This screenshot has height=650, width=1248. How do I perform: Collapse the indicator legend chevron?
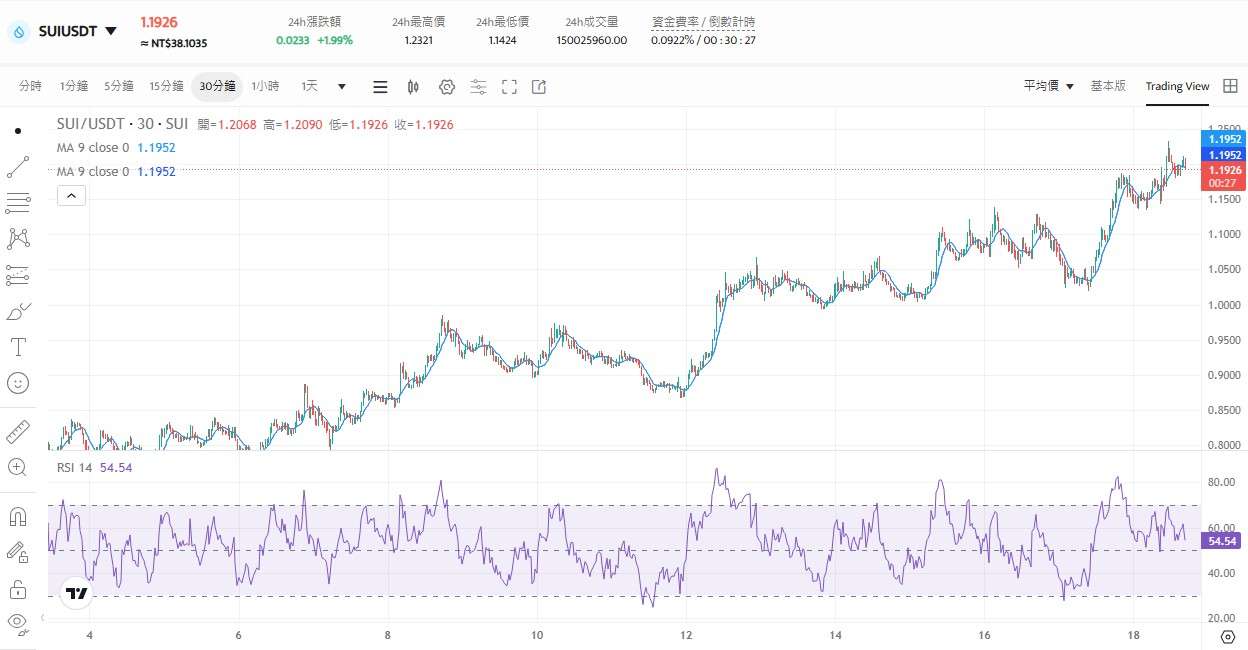tap(70, 197)
